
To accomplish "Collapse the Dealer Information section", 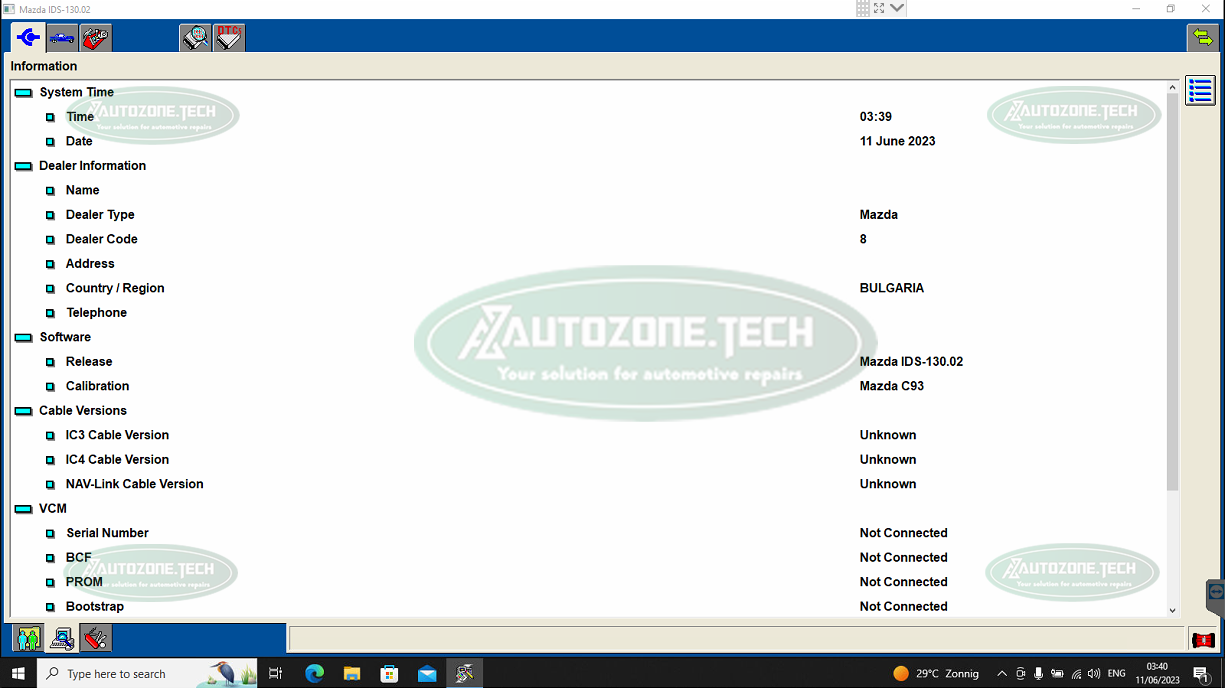I will pos(23,166).
